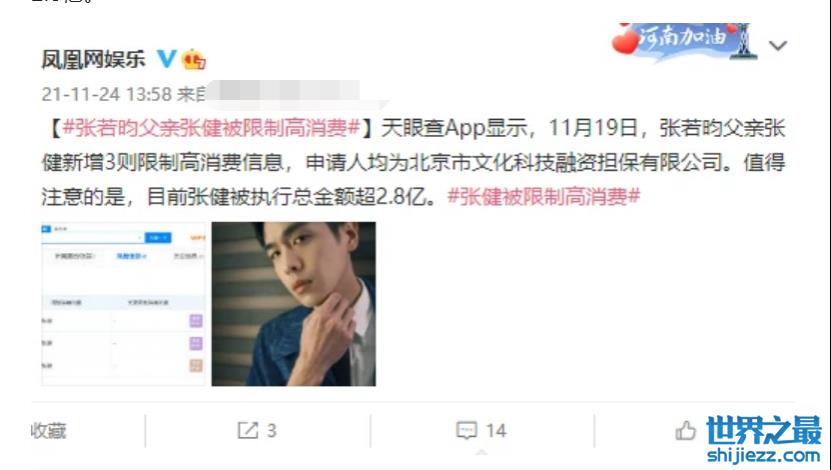Click the comment count 14
Viewport: 831px width, 470px height.
496,431
